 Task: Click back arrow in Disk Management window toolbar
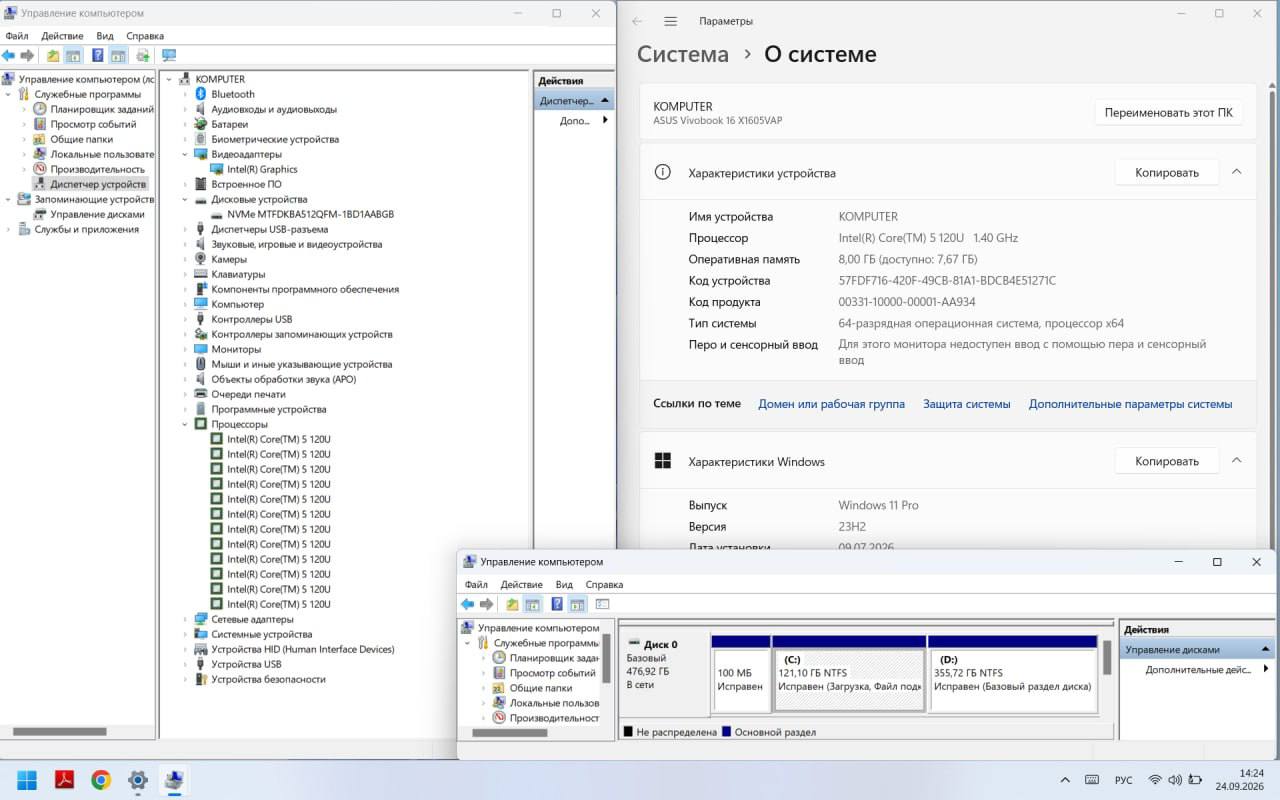coord(467,604)
